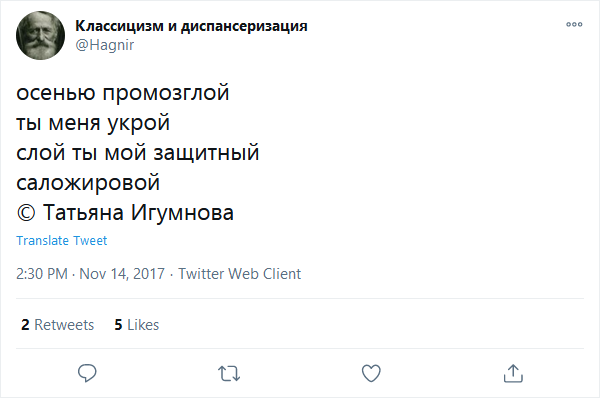View the list of 2 Retweets
The height and width of the screenshot is (398, 600).
[57, 325]
